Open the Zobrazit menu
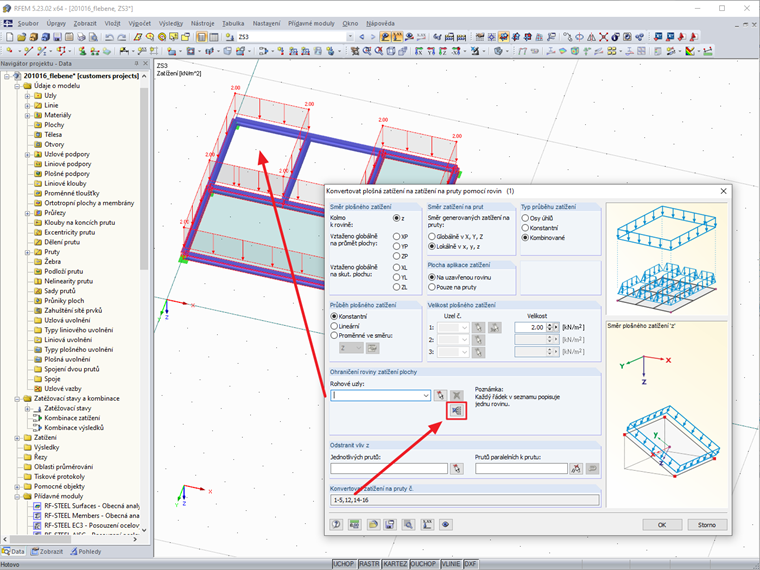This screenshot has height=570, width=760. pyautogui.click(x=85, y=23)
